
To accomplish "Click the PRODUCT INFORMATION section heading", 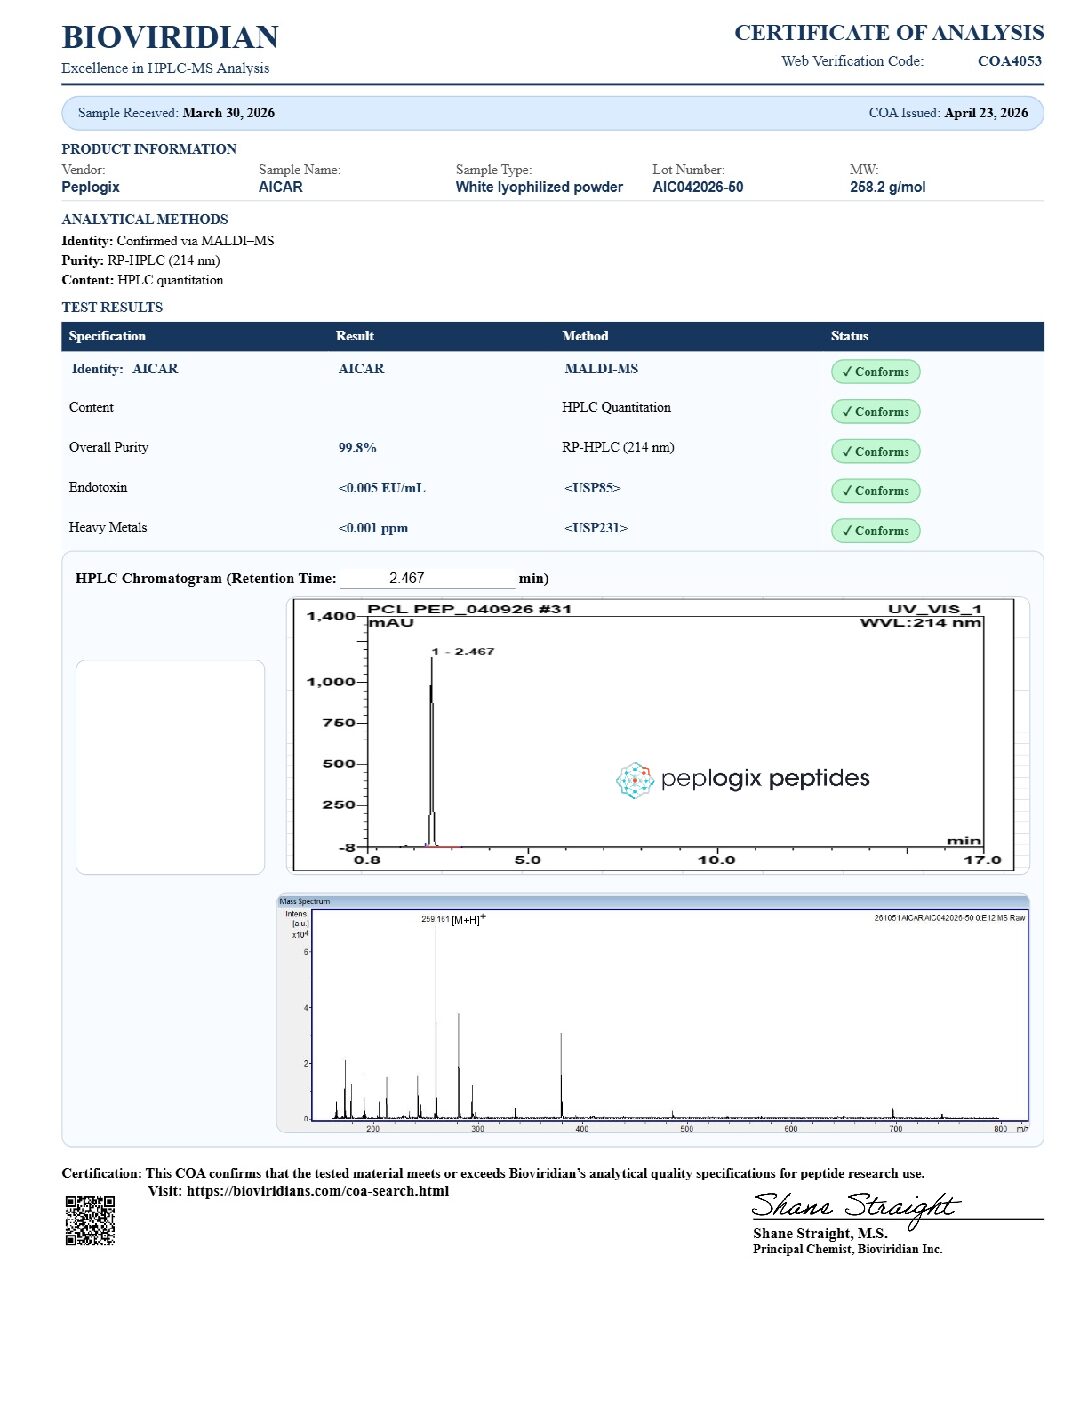I will pyautogui.click(x=149, y=149).
